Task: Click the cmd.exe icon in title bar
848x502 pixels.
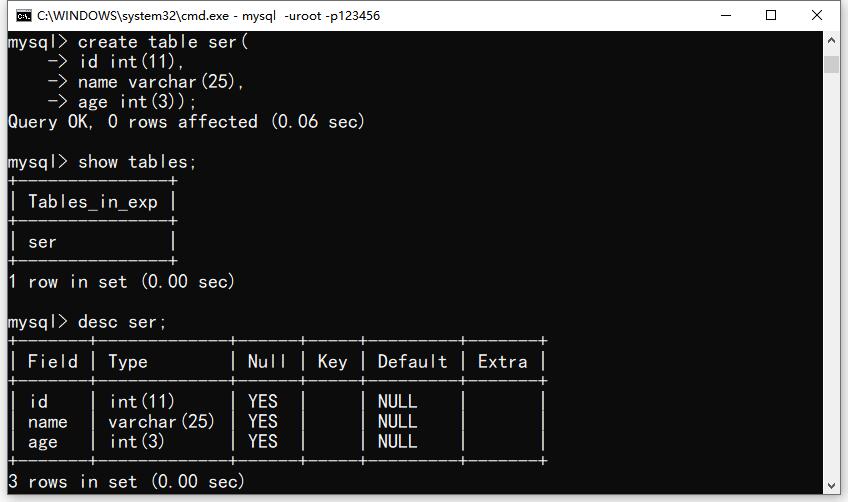Action: [24, 16]
